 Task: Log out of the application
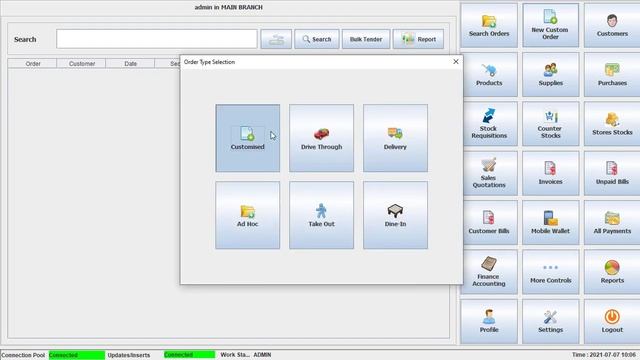[x=612, y=322]
